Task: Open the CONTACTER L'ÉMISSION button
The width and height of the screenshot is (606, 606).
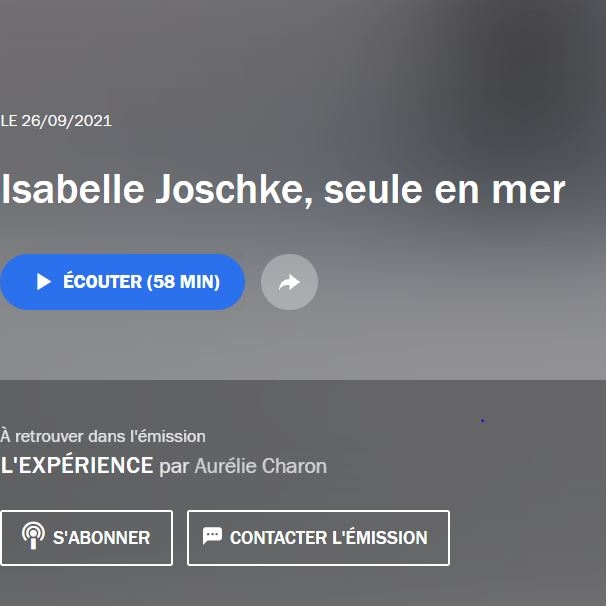Action: click(318, 538)
